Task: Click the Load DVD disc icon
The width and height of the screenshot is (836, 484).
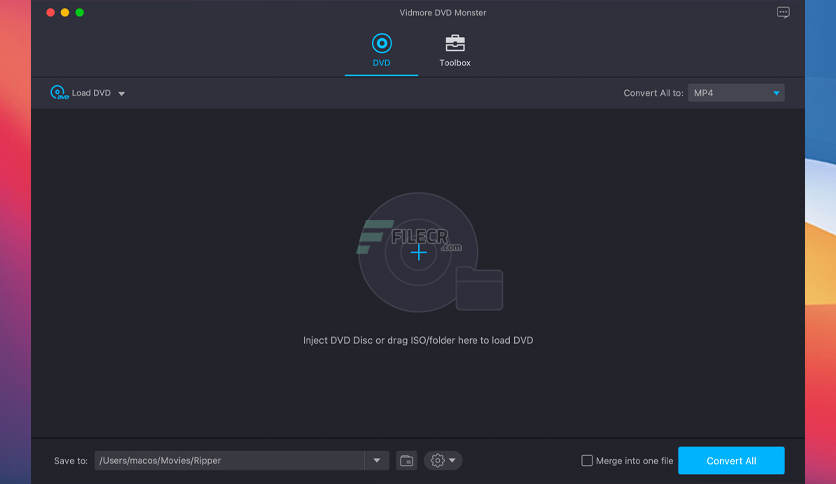Action: coord(59,93)
